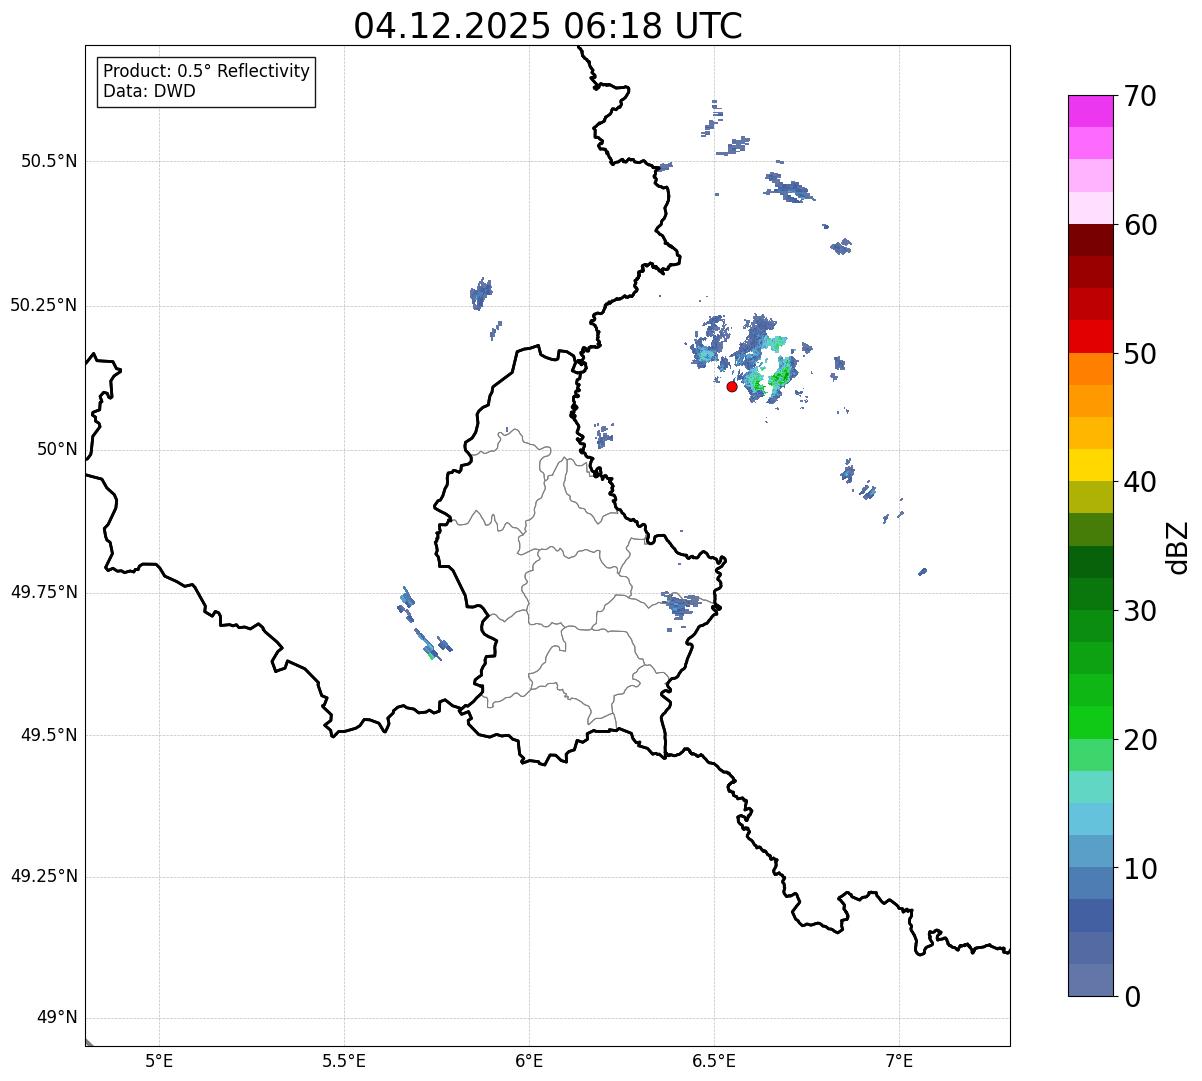Click the title timestamp 04.12.2025 06:18 UTC
1202x1081 pixels.
click(x=548, y=26)
